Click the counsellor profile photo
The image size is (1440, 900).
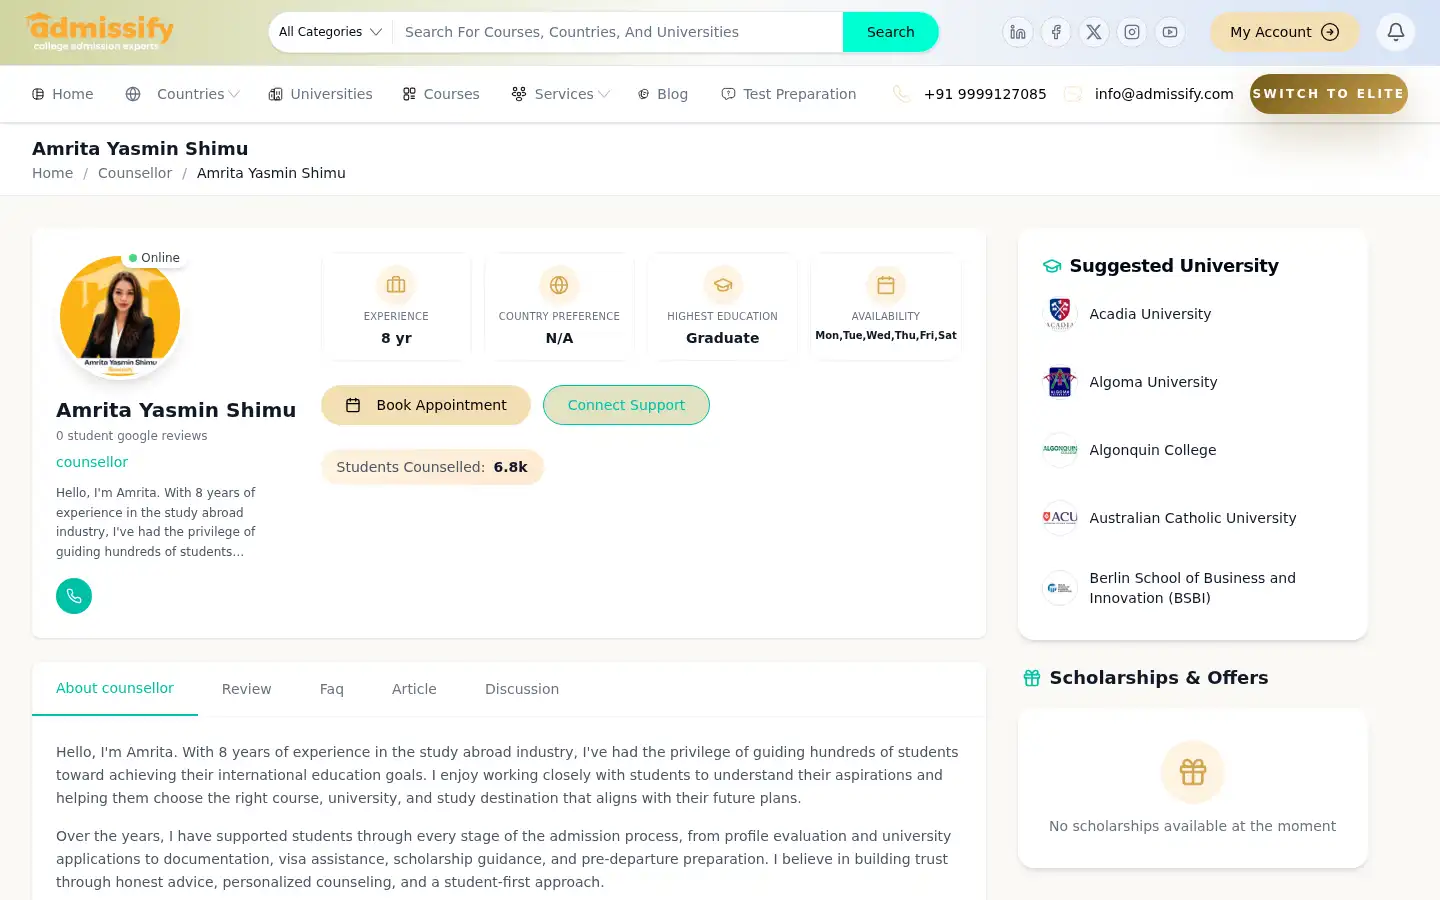[120, 316]
